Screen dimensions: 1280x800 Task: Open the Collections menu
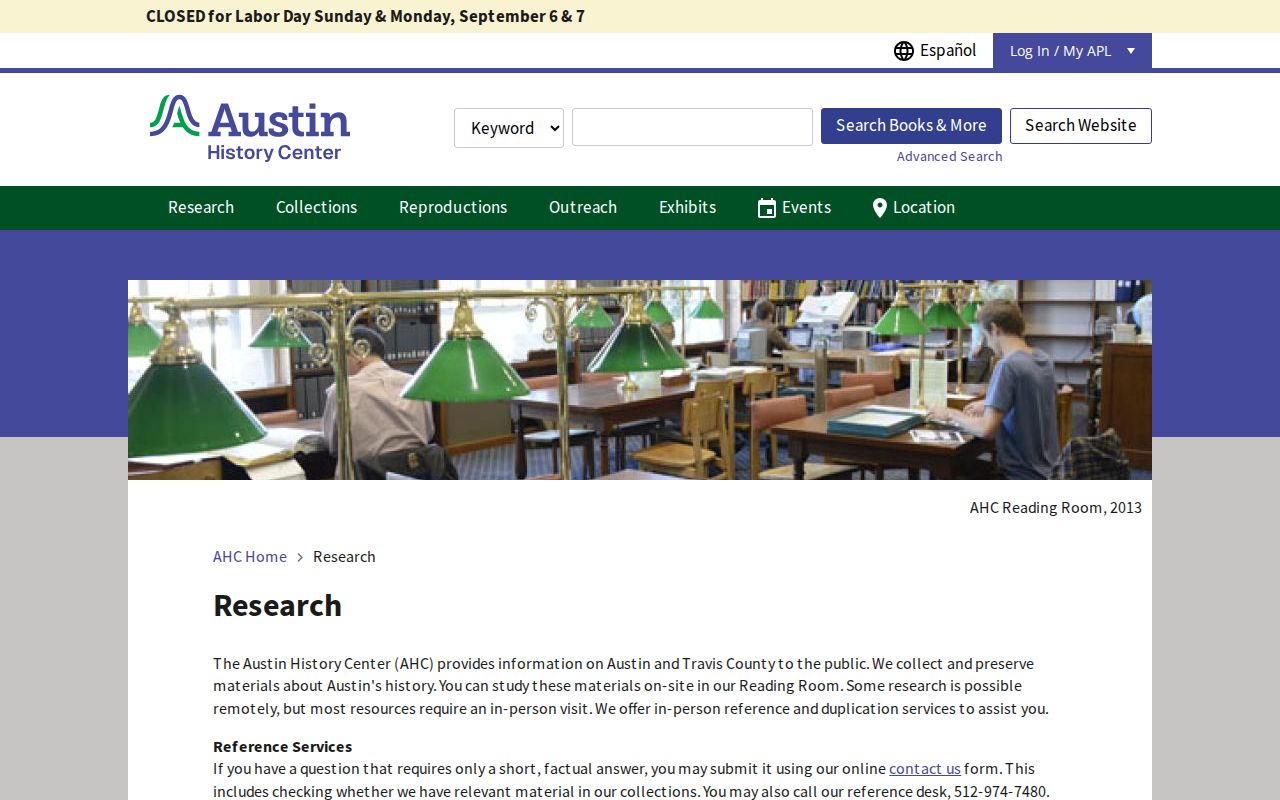pos(316,207)
